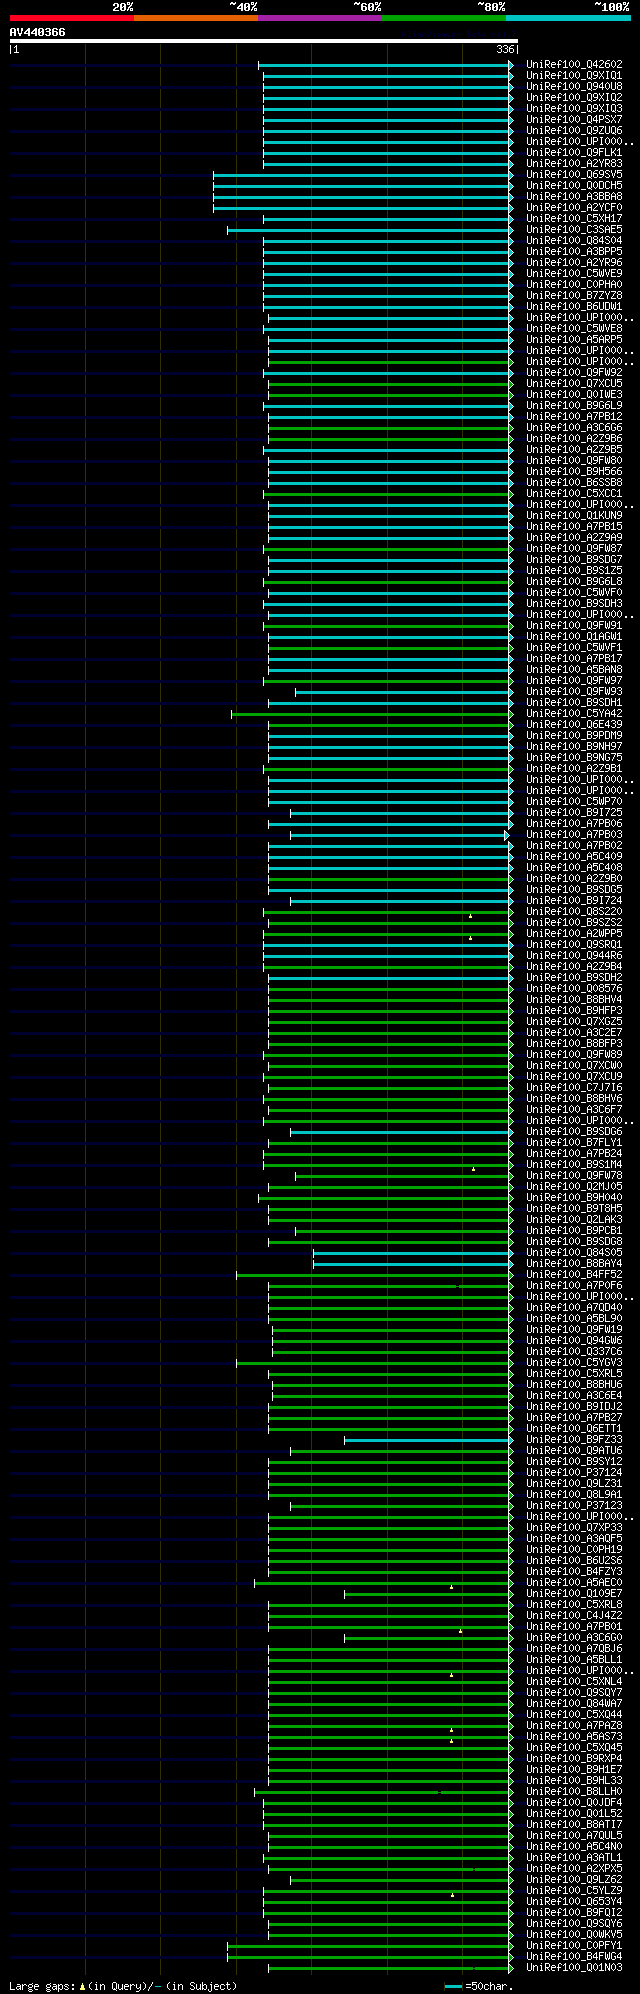Click hit label UniRef100_C5XCC1
The image size is (640, 1994).
tap(574, 494)
